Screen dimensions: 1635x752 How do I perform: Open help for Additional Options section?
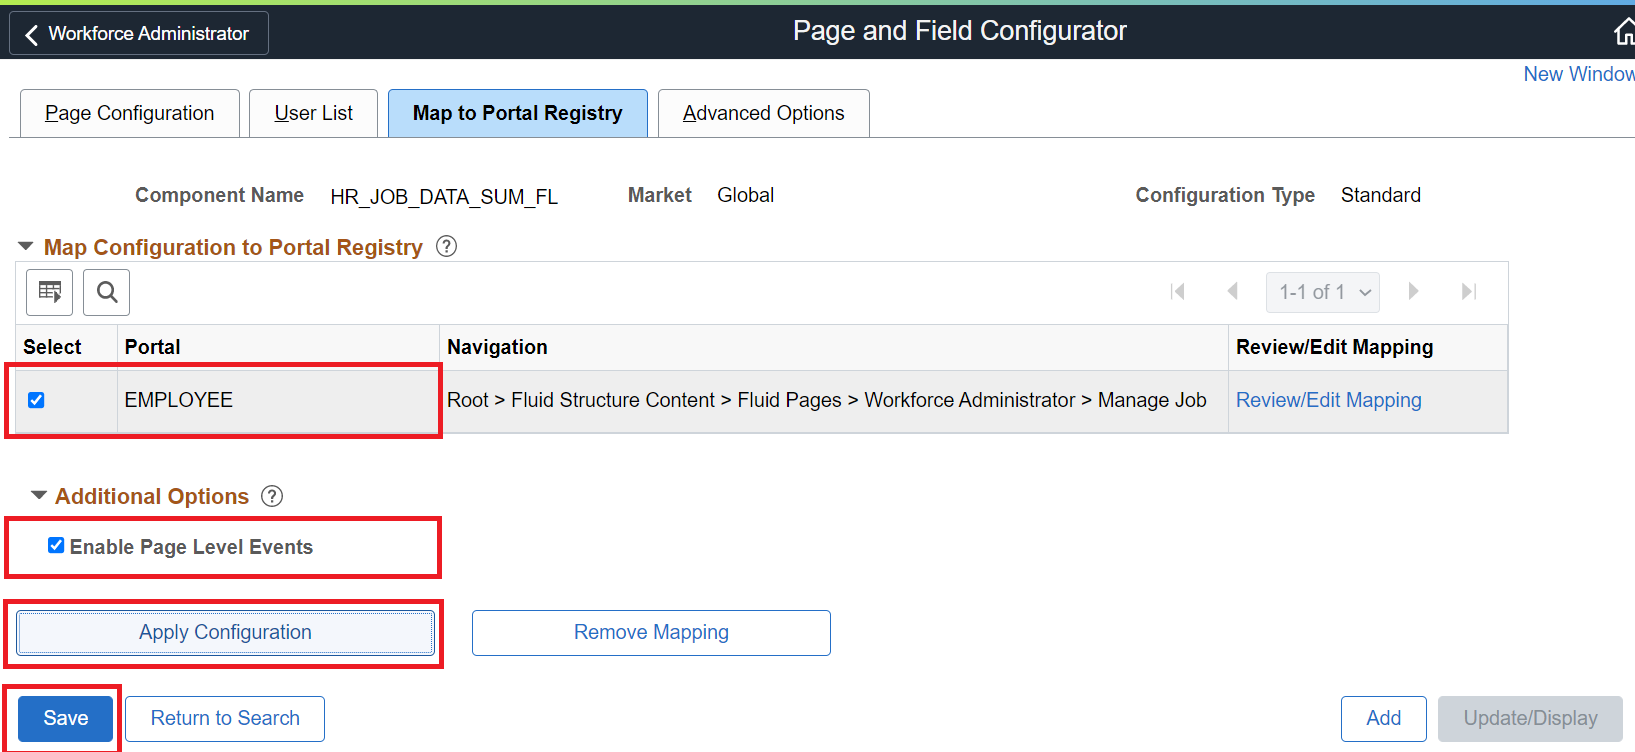coord(272,496)
